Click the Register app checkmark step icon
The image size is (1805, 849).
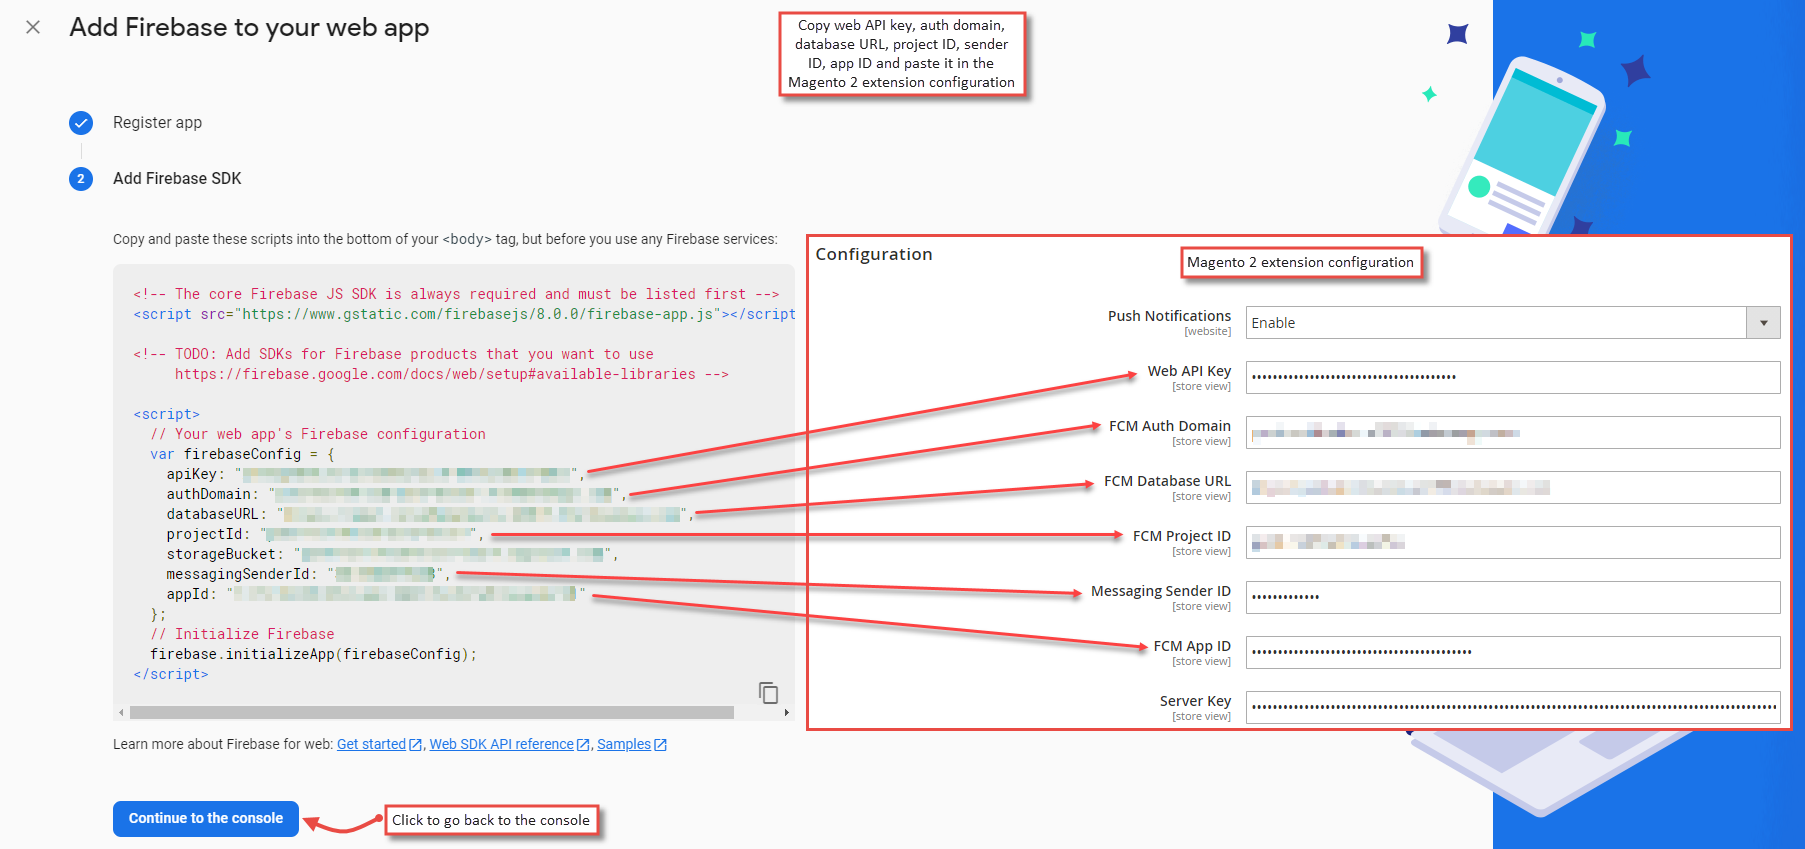[x=81, y=123]
